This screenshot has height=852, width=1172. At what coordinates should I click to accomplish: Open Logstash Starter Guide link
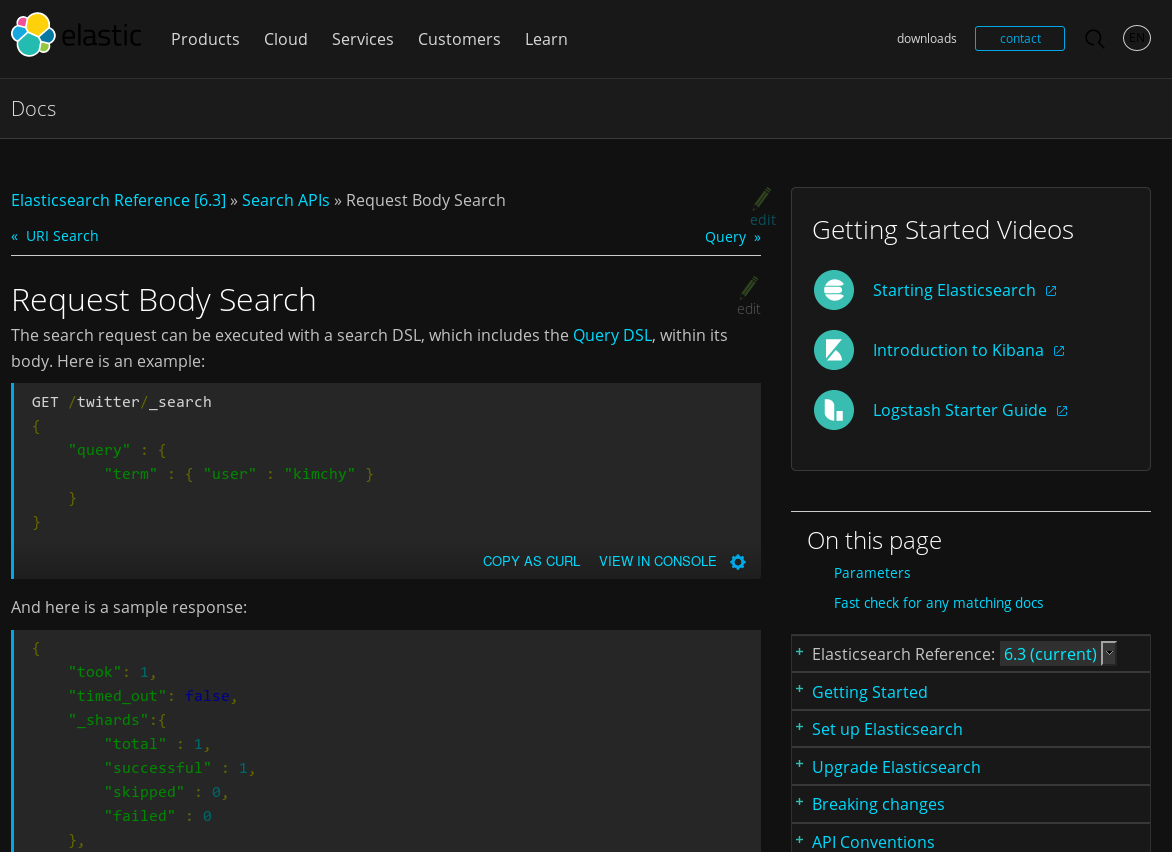(960, 410)
